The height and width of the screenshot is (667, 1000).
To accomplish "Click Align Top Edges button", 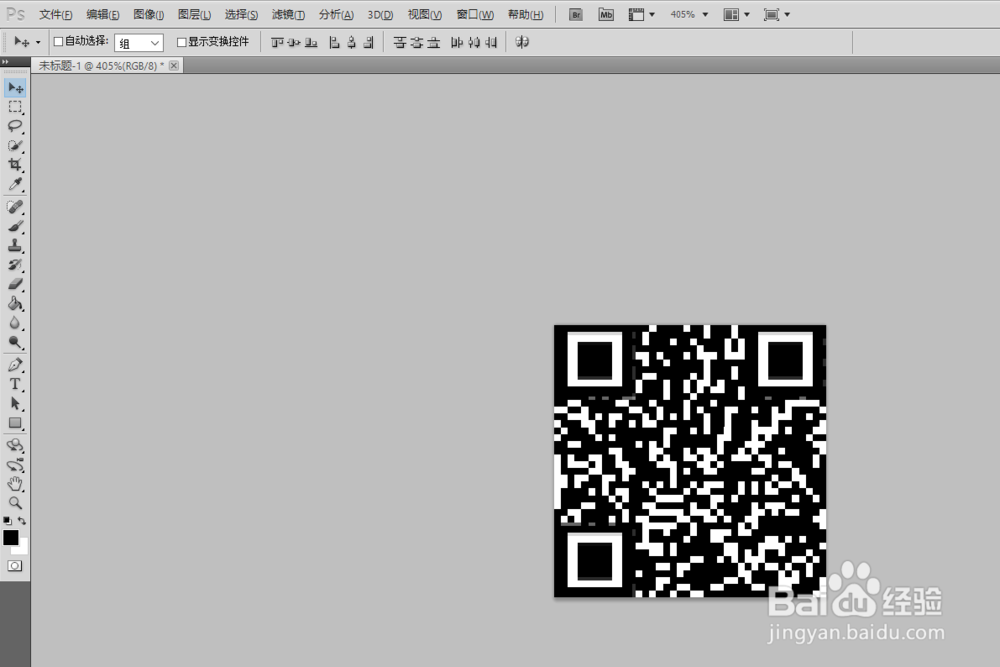I will click(x=277, y=43).
